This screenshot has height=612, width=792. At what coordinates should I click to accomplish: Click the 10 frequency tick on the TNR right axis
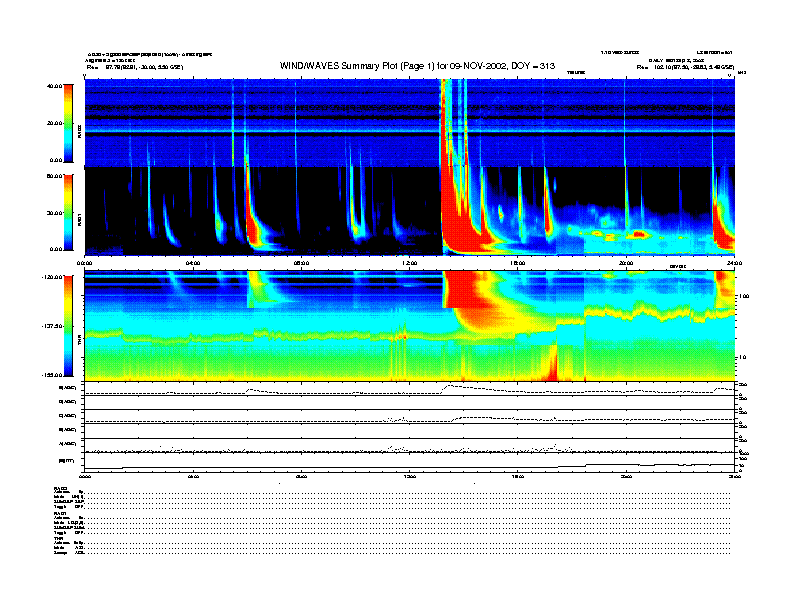[742, 358]
